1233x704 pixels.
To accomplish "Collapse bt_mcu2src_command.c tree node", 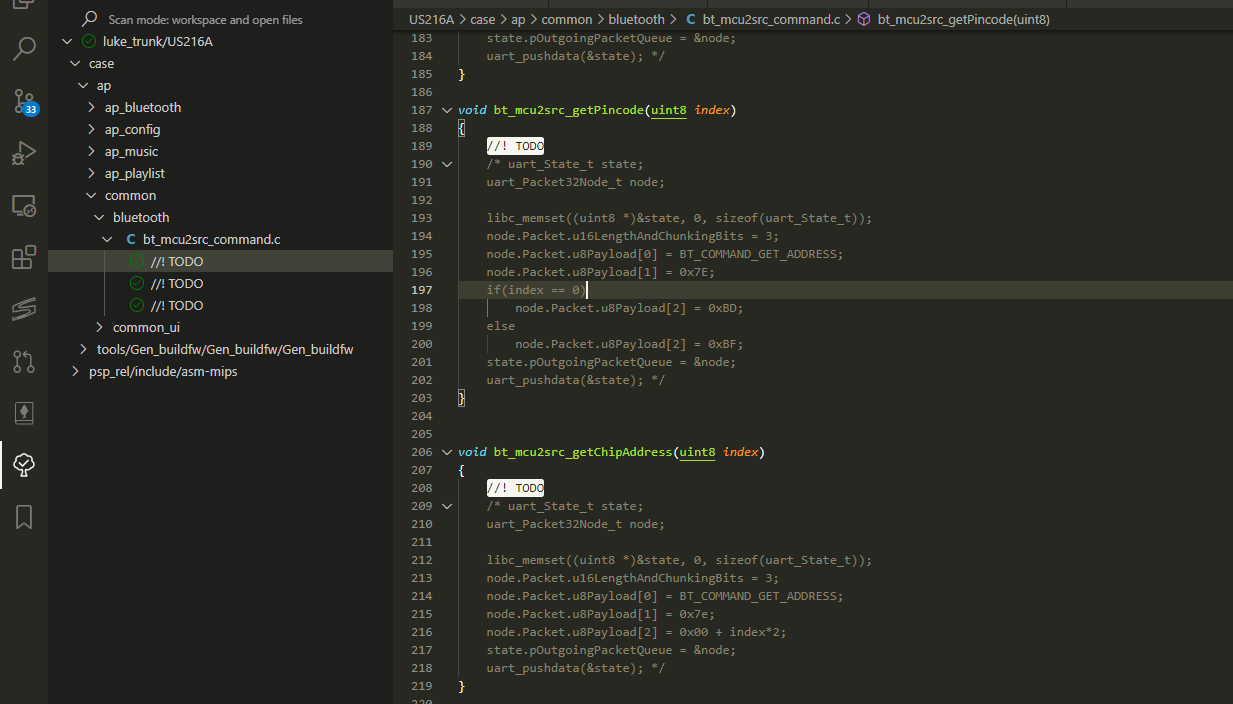I will tap(107, 239).
